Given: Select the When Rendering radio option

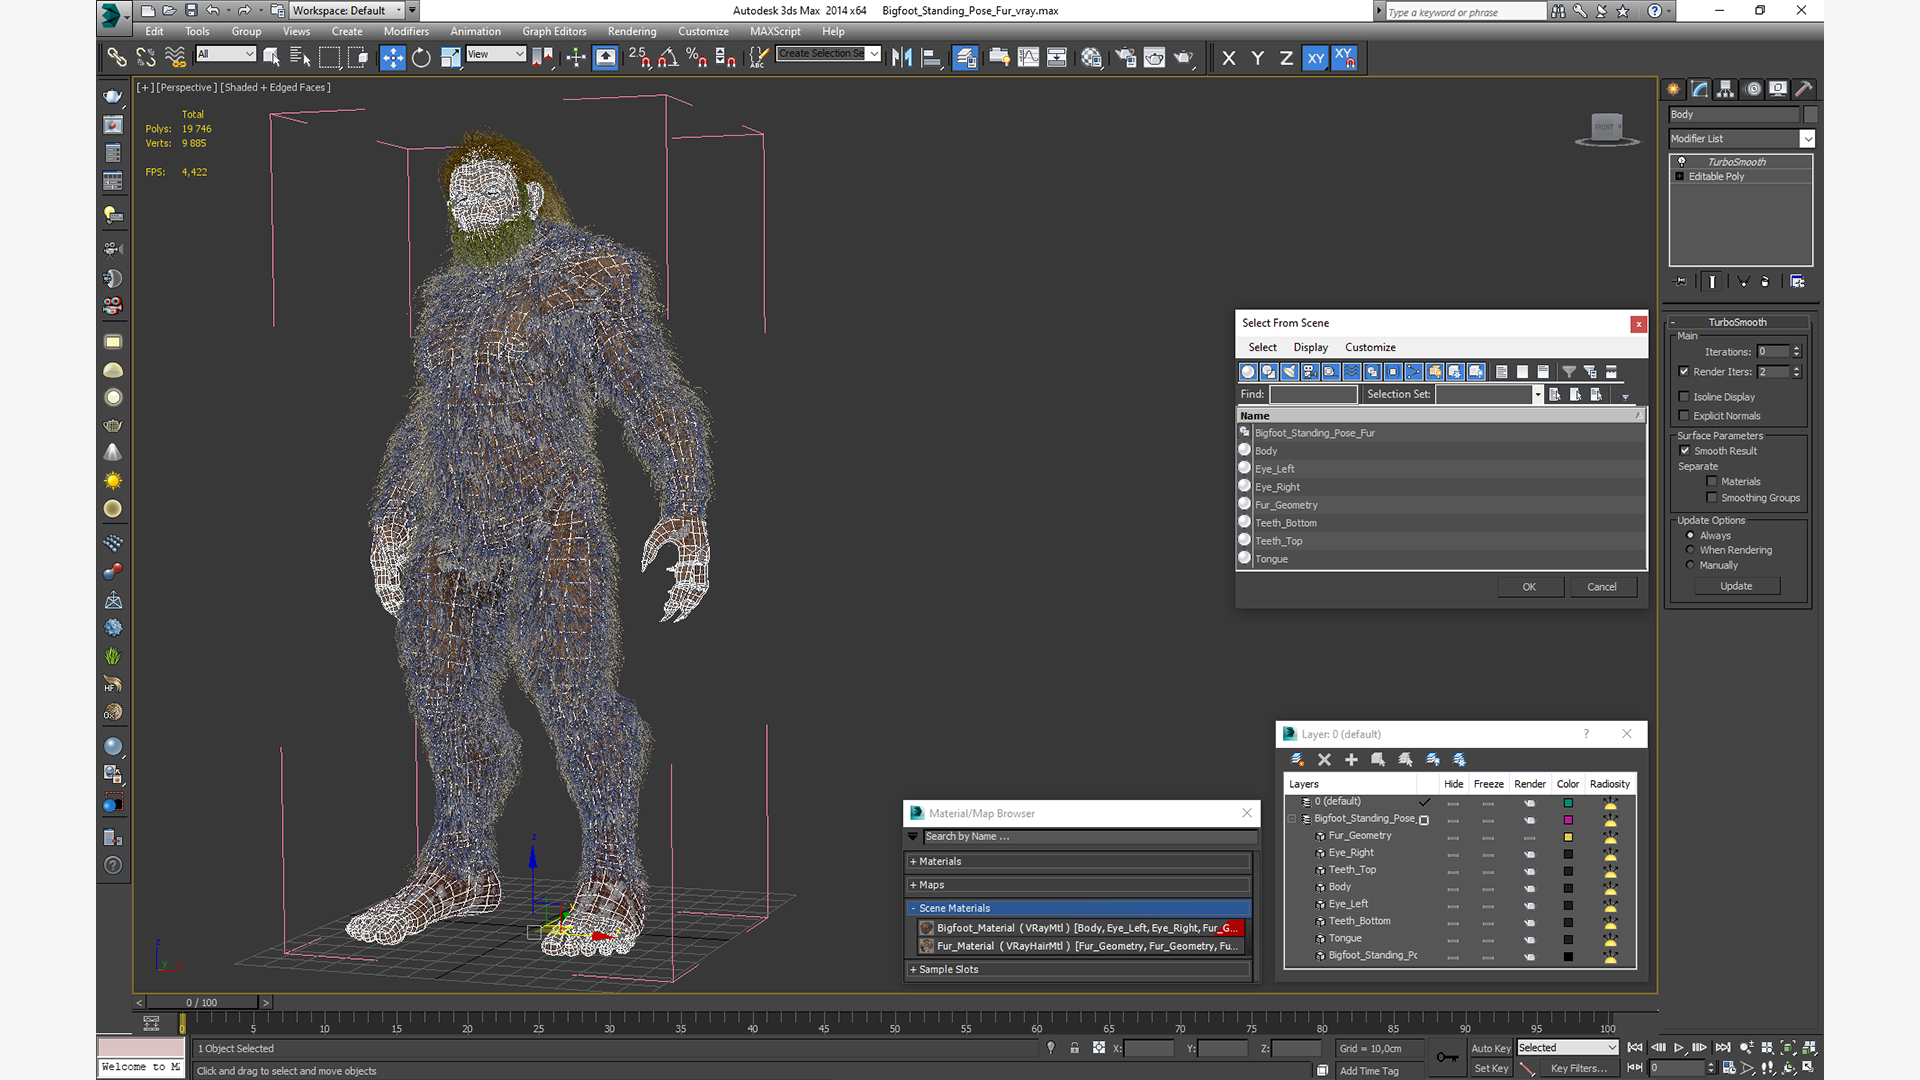Looking at the screenshot, I should [1691, 550].
